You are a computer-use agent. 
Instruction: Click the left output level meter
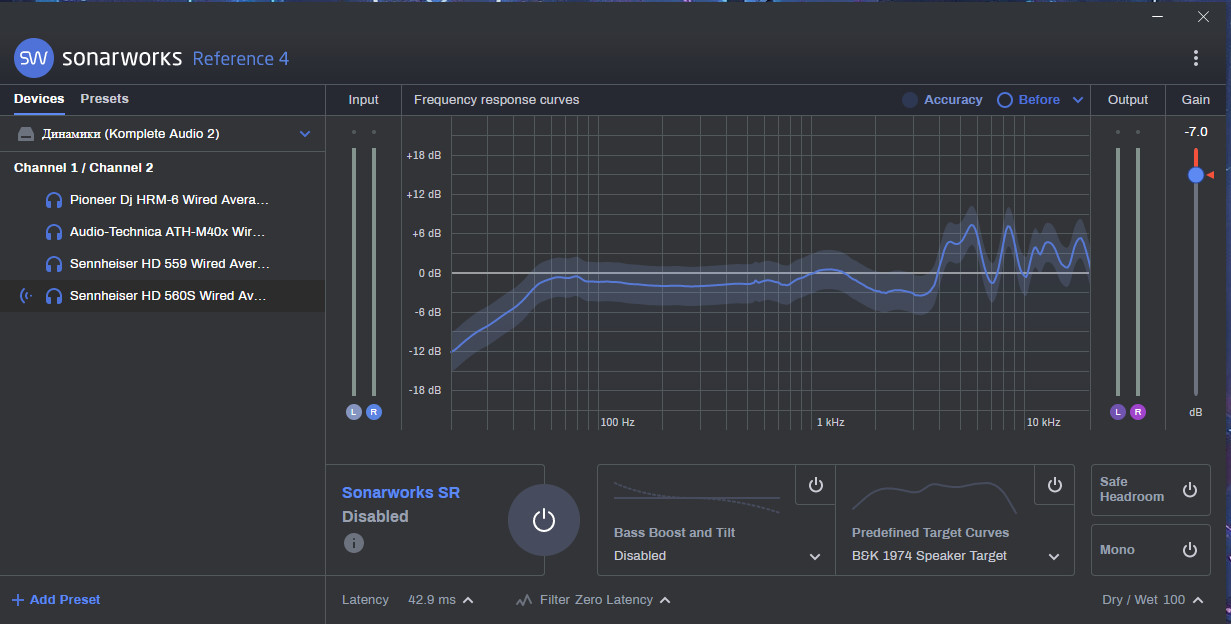pyautogui.click(x=1118, y=272)
